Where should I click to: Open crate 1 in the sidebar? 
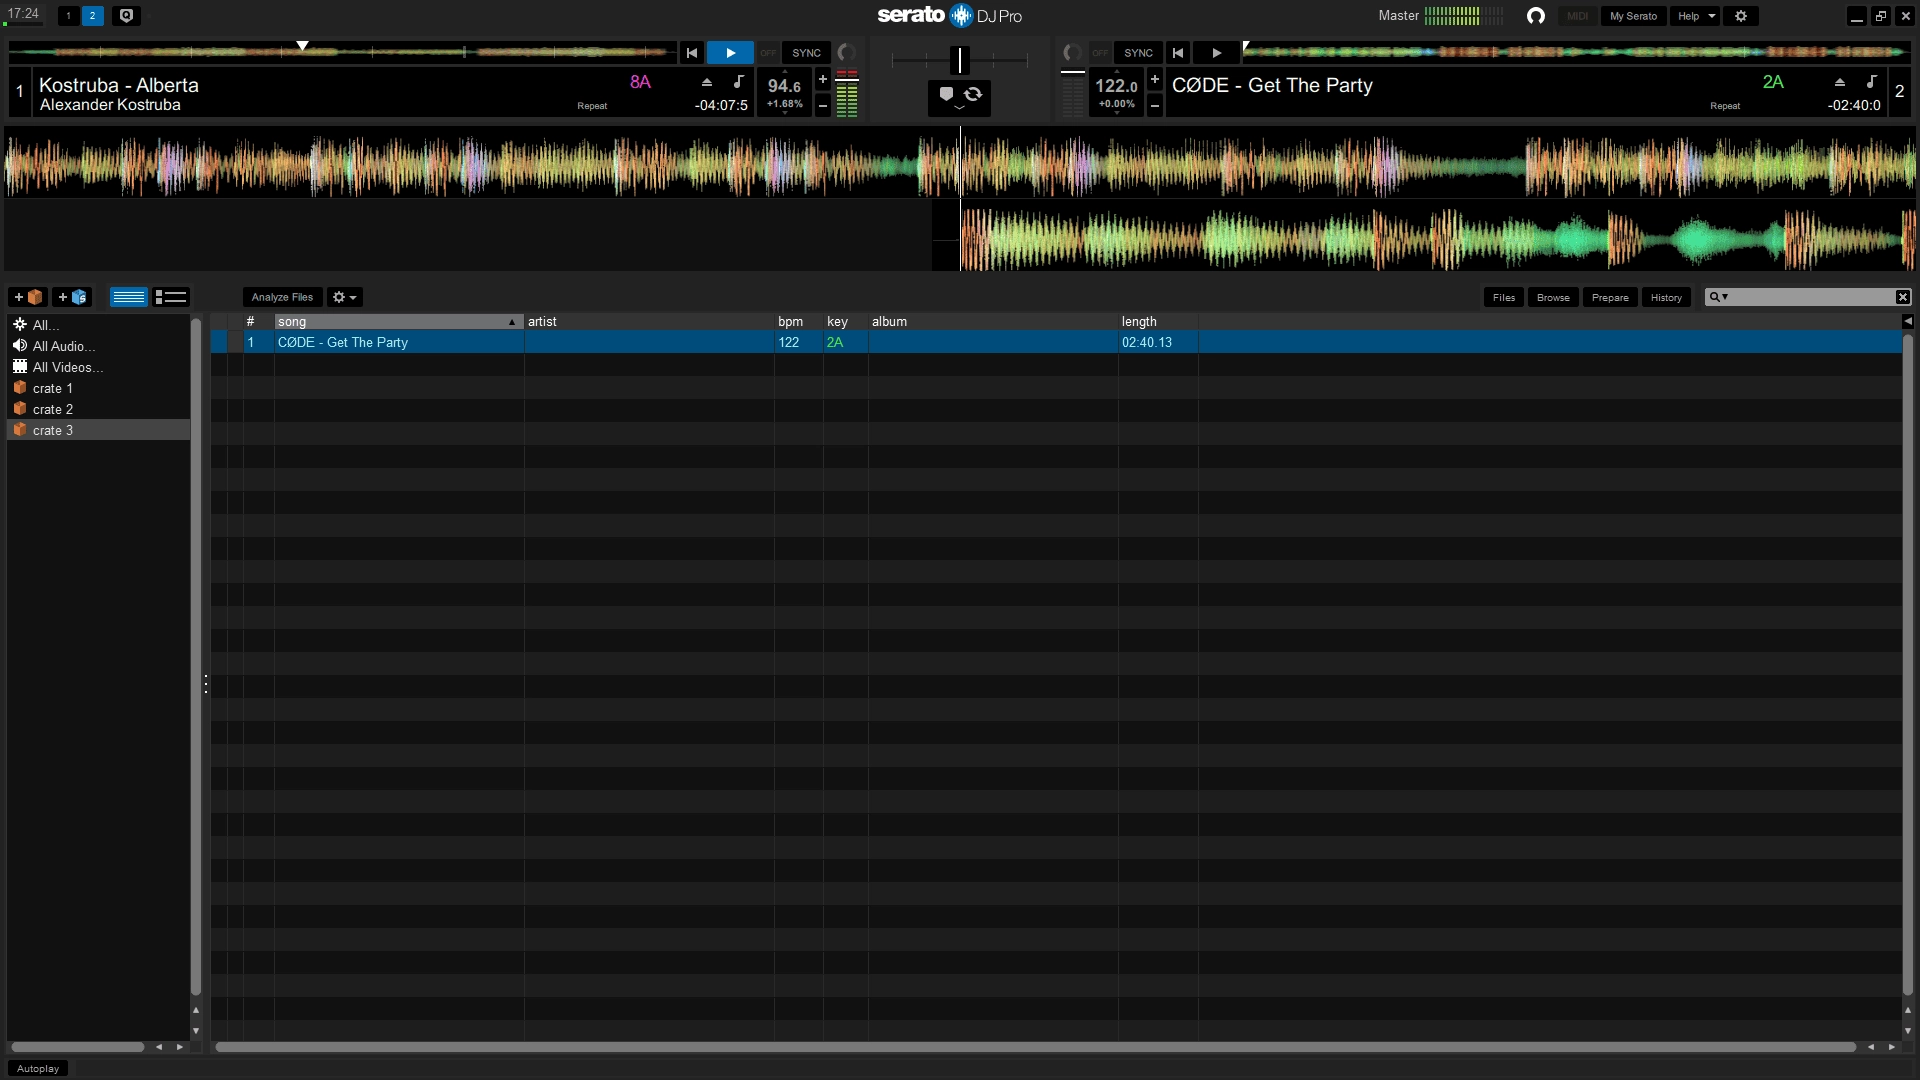point(98,388)
